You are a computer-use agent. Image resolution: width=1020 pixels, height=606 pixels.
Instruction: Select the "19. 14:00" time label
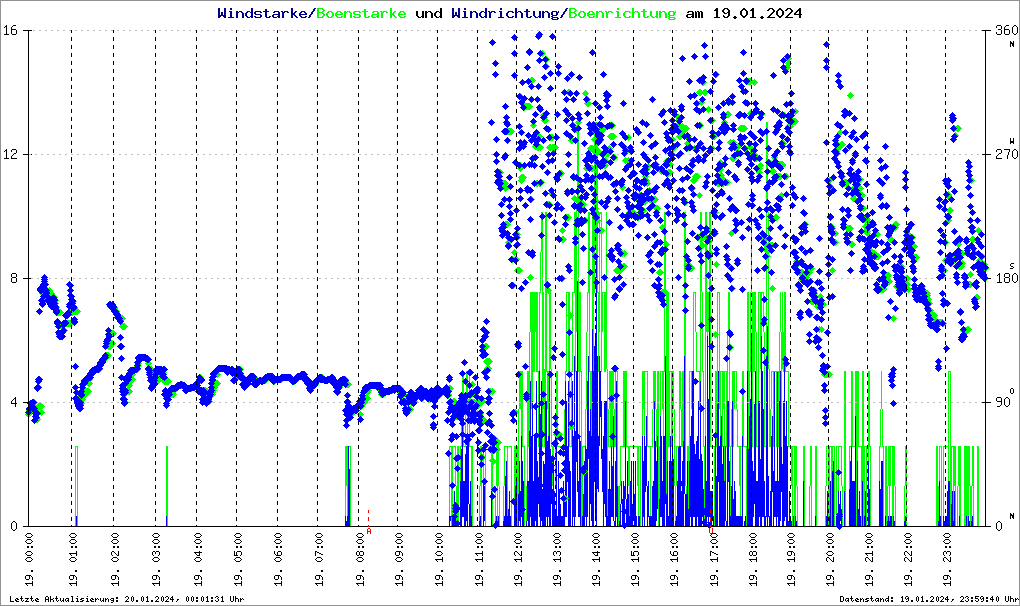(x=596, y=559)
